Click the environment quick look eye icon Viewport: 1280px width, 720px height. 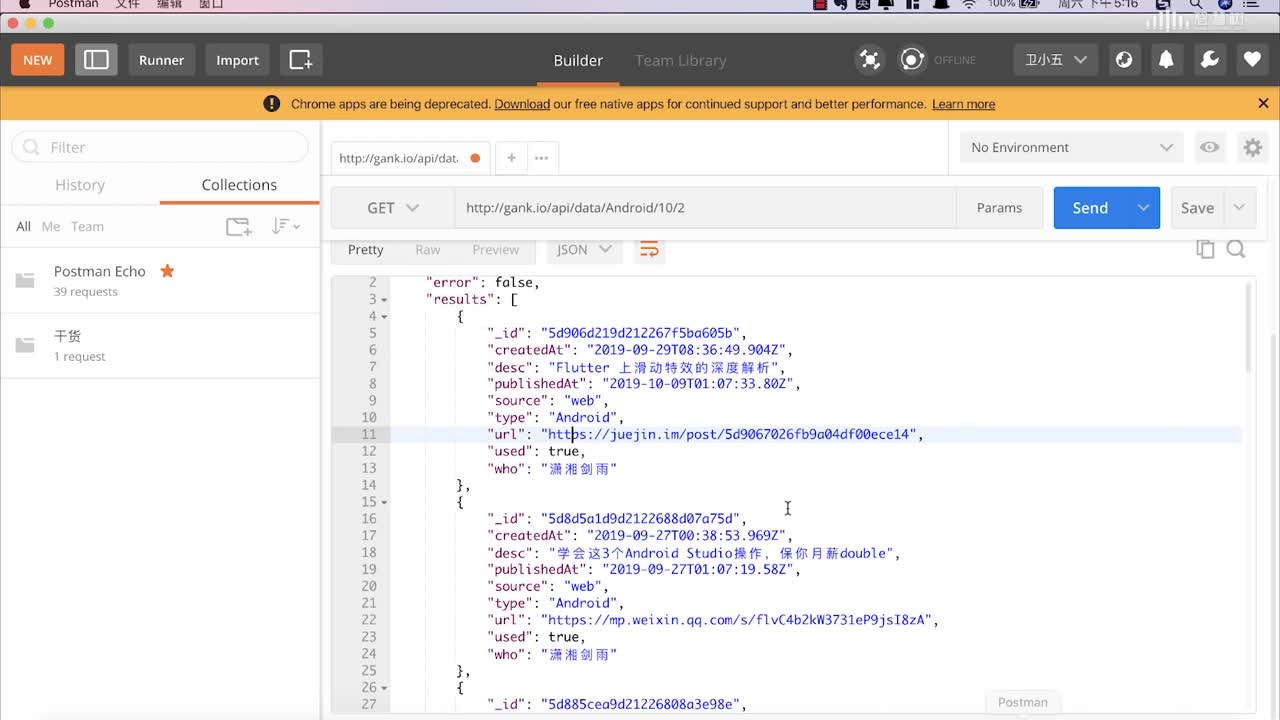pyautogui.click(x=1210, y=147)
